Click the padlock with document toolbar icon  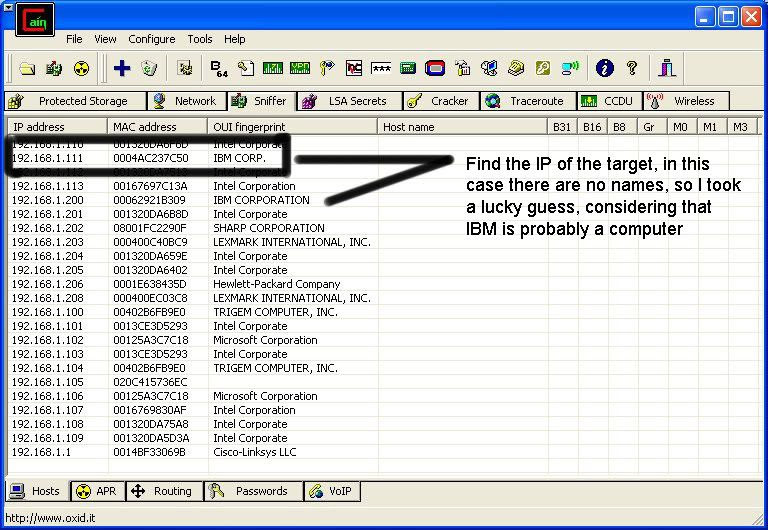pyautogui.click(x=462, y=68)
